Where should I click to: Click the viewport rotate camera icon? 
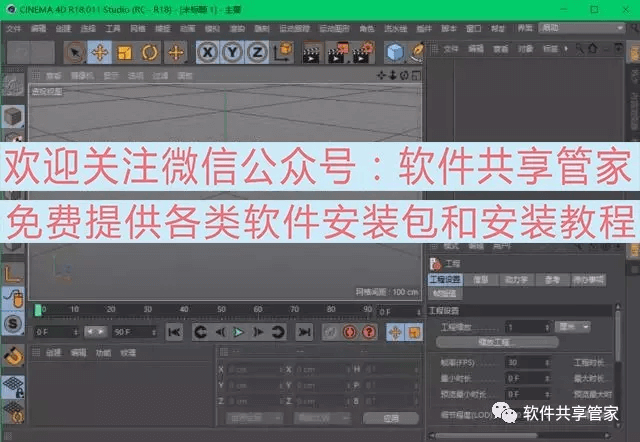[x=404, y=75]
